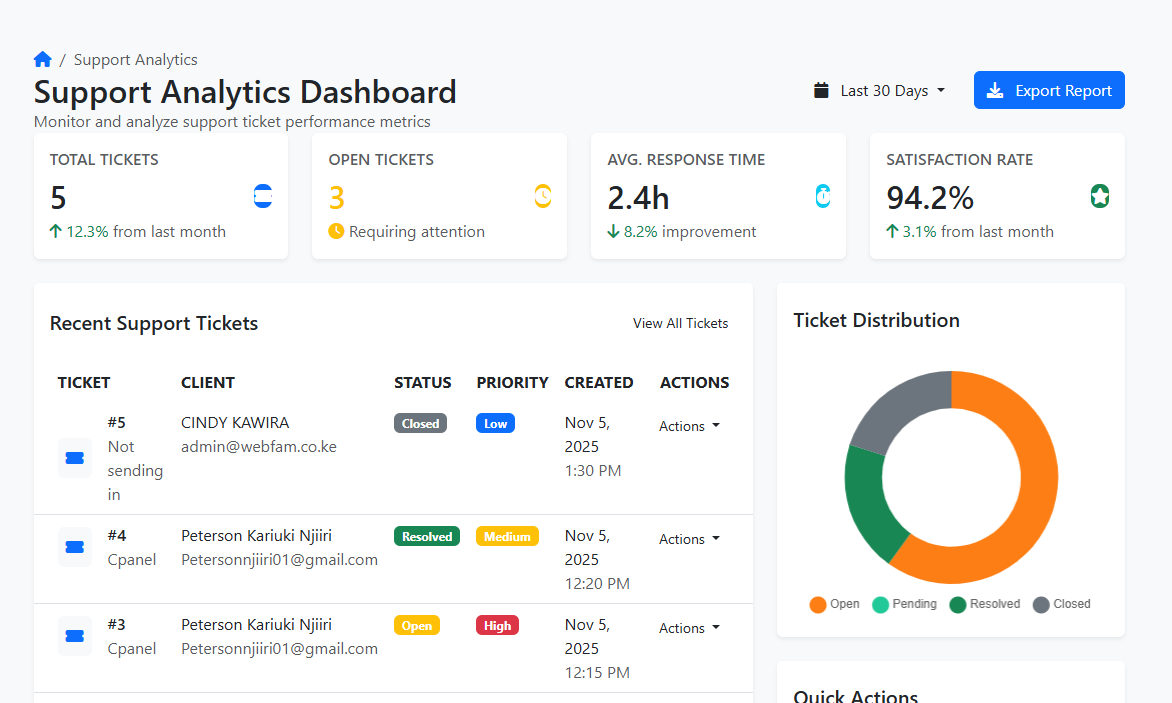Click the home icon in the breadcrumb

tap(42, 59)
